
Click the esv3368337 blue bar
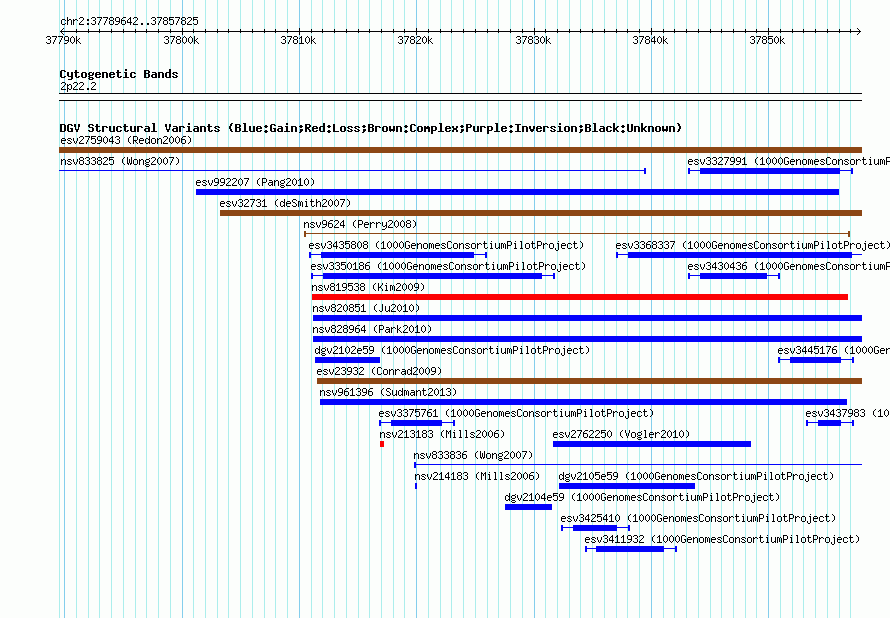coord(740,255)
